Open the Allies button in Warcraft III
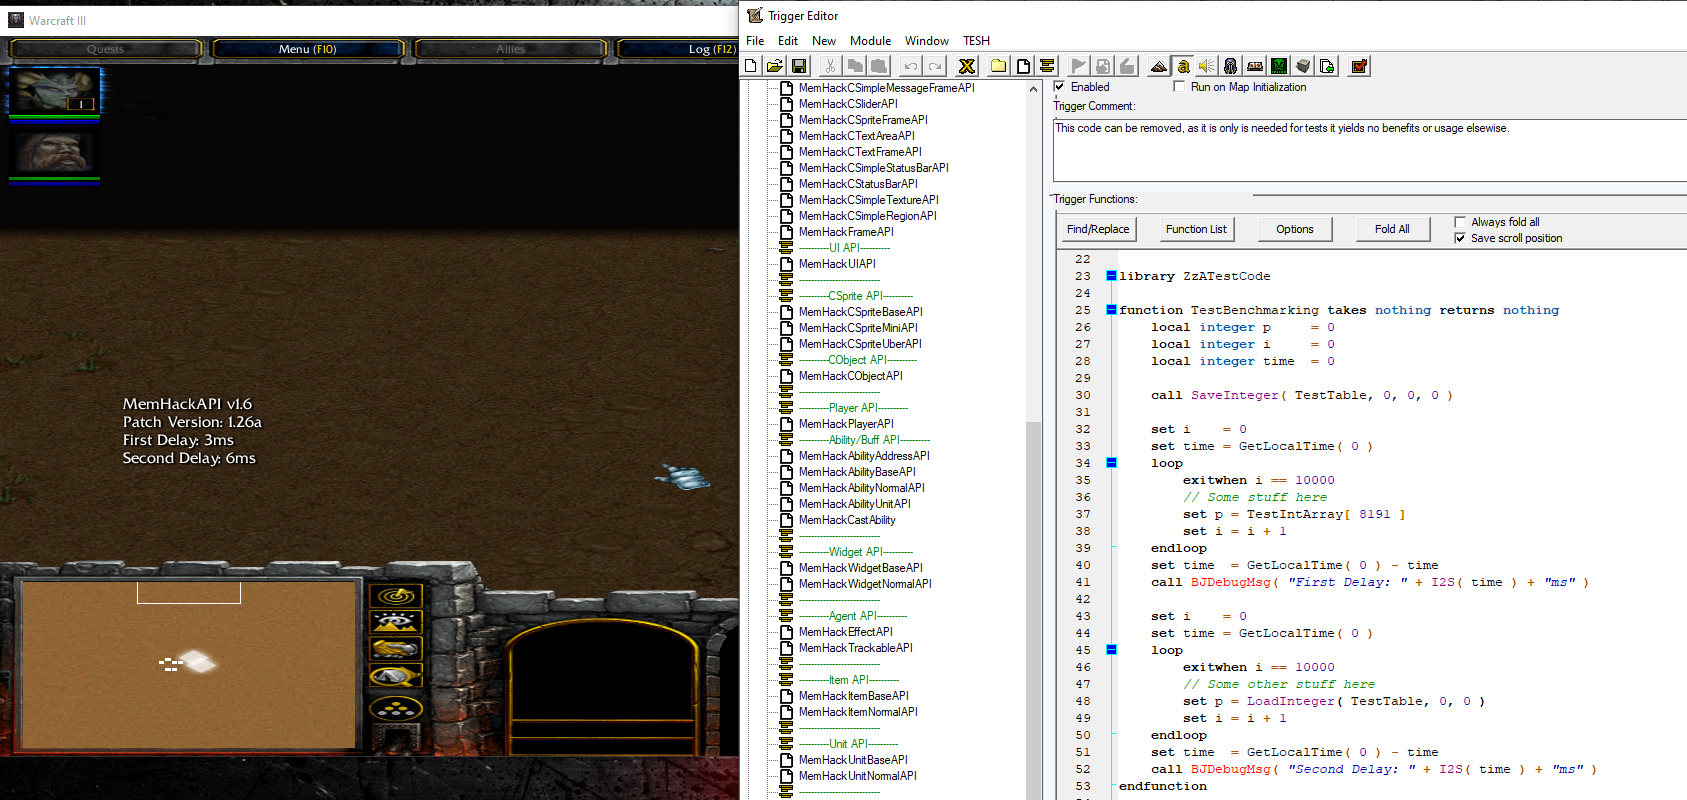This screenshot has width=1687, height=800. 510,49
